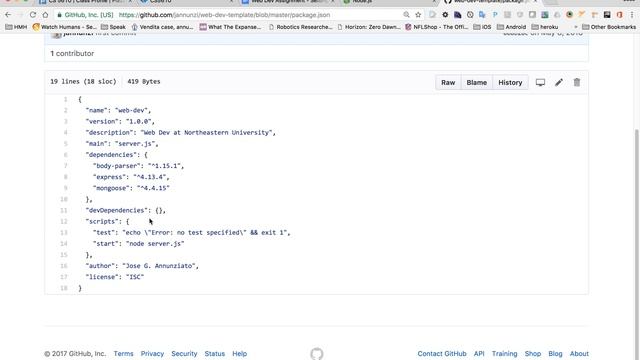Screen dimensions: 640x360
Task: Click the "mongoose": "^4.4.15" line
Action: pyautogui.click(x=131, y=188)
